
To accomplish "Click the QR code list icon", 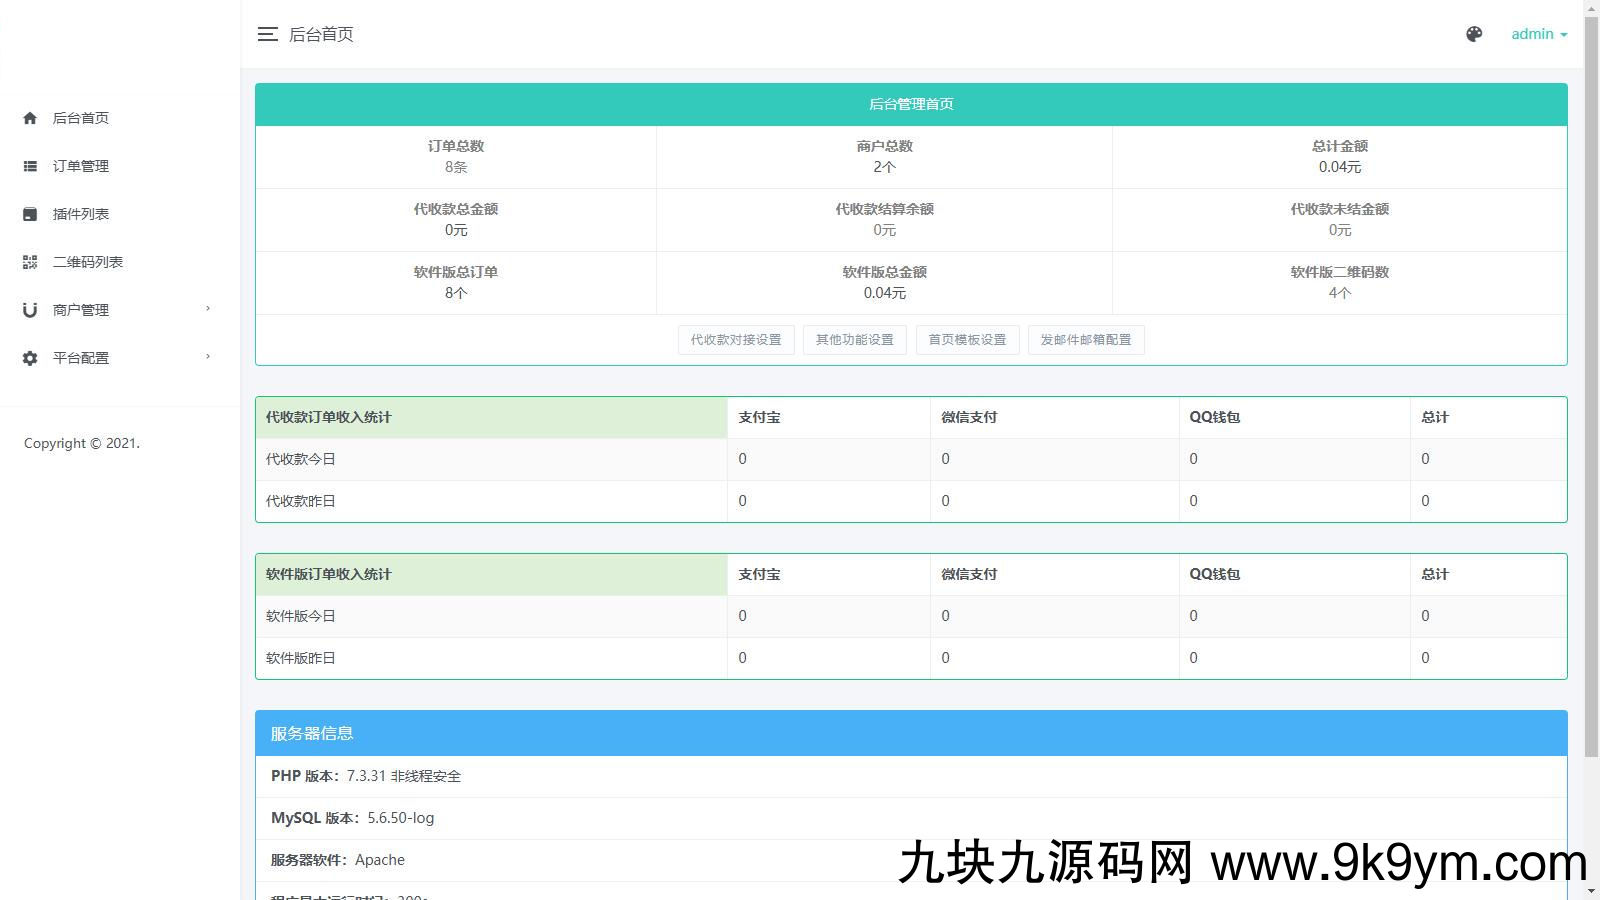I will (30, 262).
